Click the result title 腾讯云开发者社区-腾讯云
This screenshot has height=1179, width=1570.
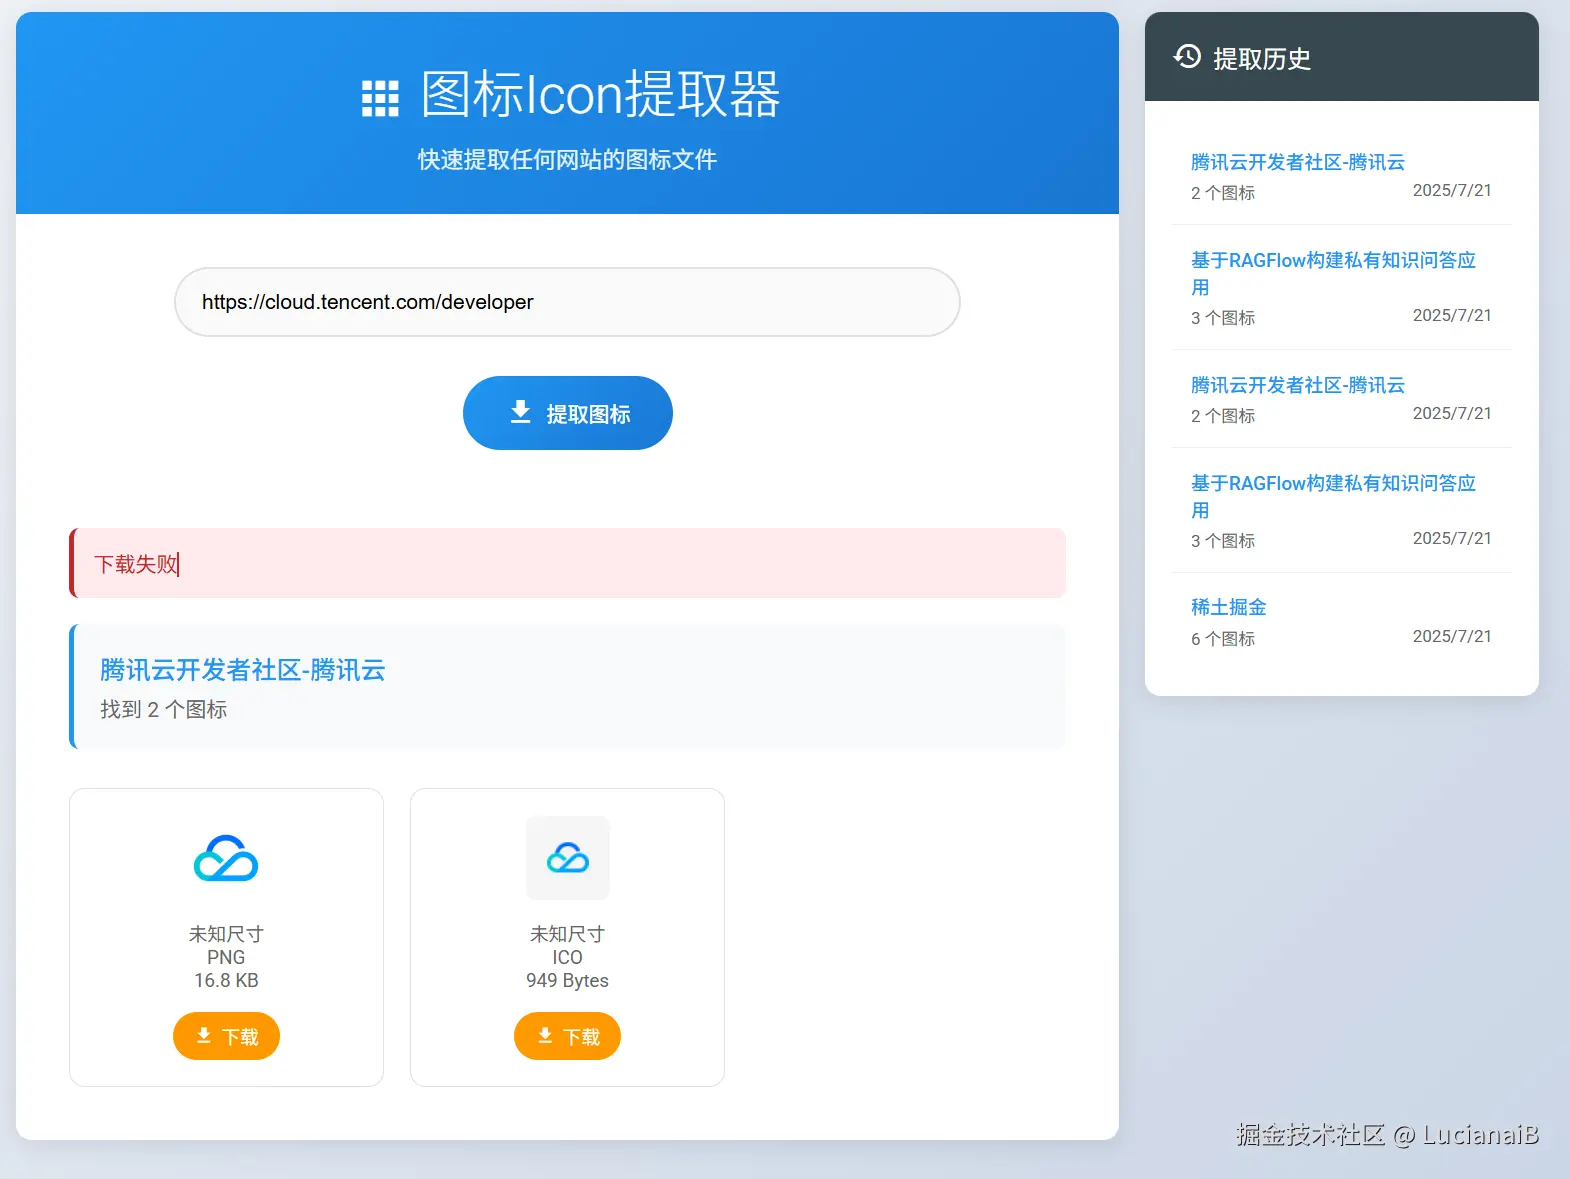[x=243, y=670]
